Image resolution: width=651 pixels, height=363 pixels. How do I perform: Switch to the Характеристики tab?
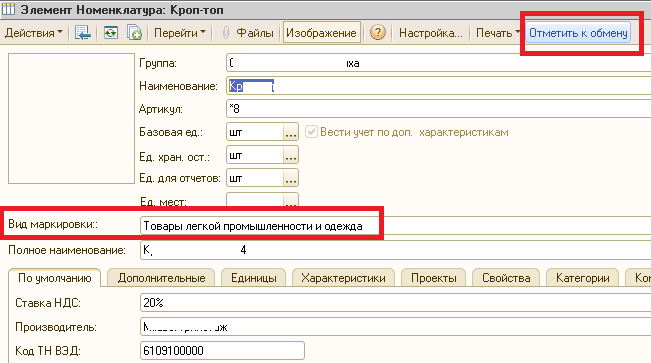coord(343,278)
